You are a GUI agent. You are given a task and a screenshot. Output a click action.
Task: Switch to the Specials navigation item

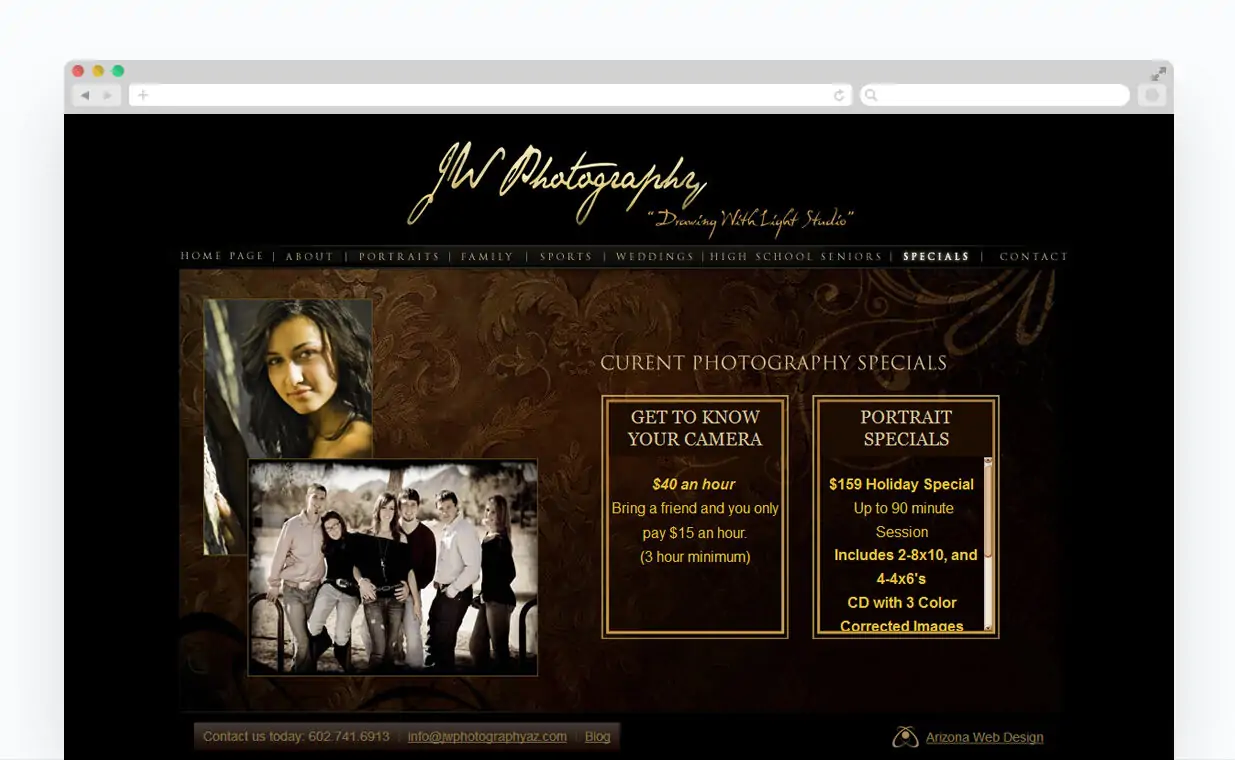pos(936,257)
